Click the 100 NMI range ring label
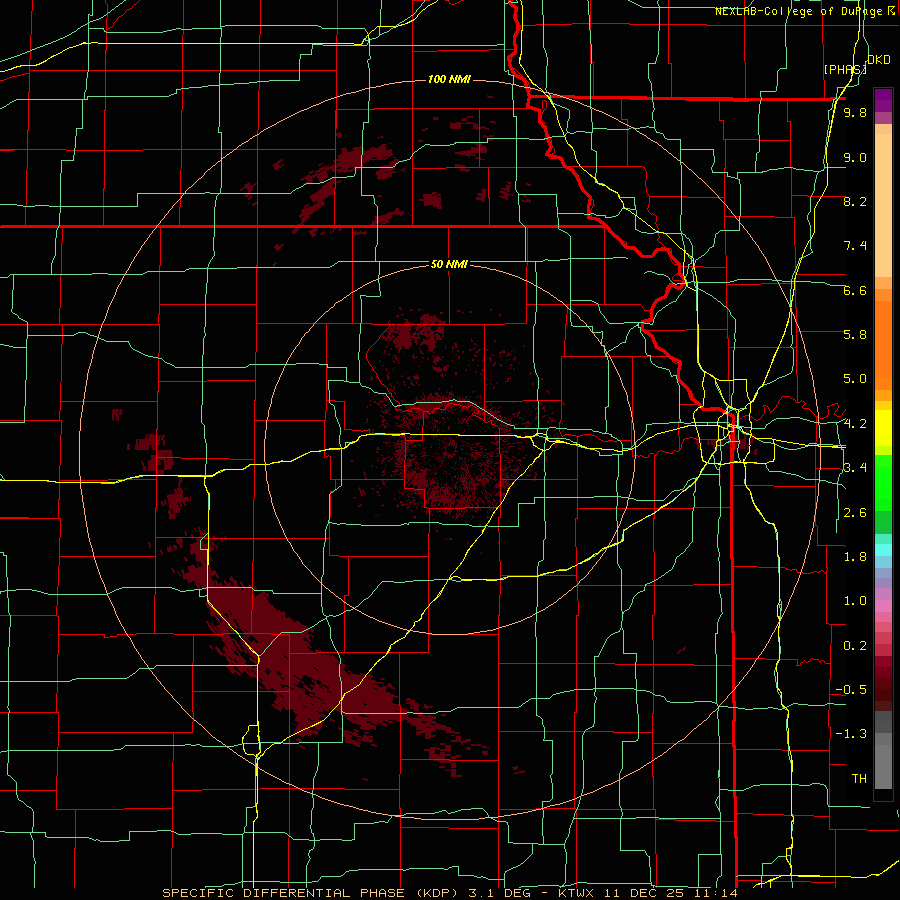 point(449,79)
